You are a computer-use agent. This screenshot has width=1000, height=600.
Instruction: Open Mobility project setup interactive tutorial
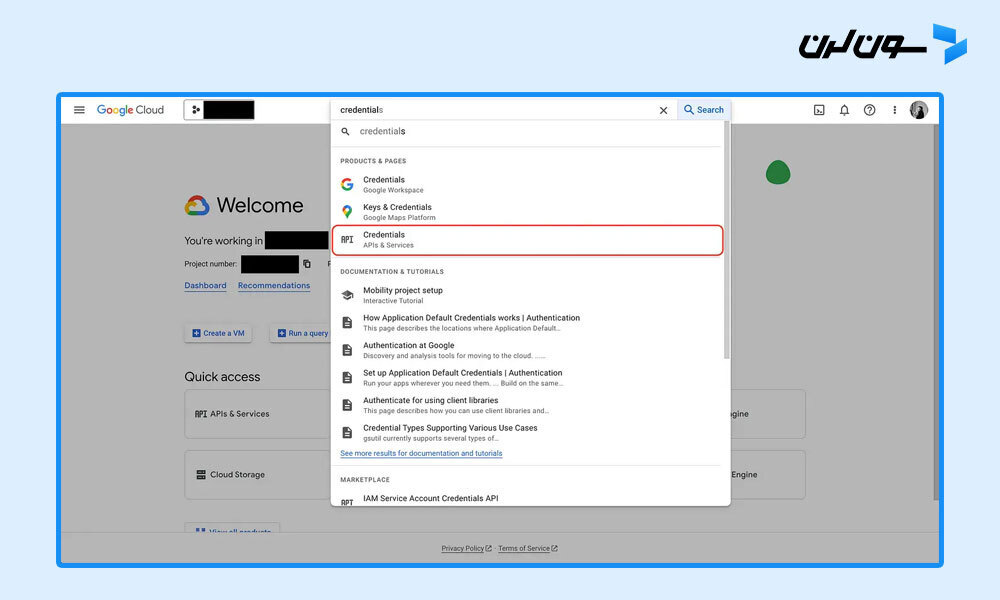(x=528, y=295)
